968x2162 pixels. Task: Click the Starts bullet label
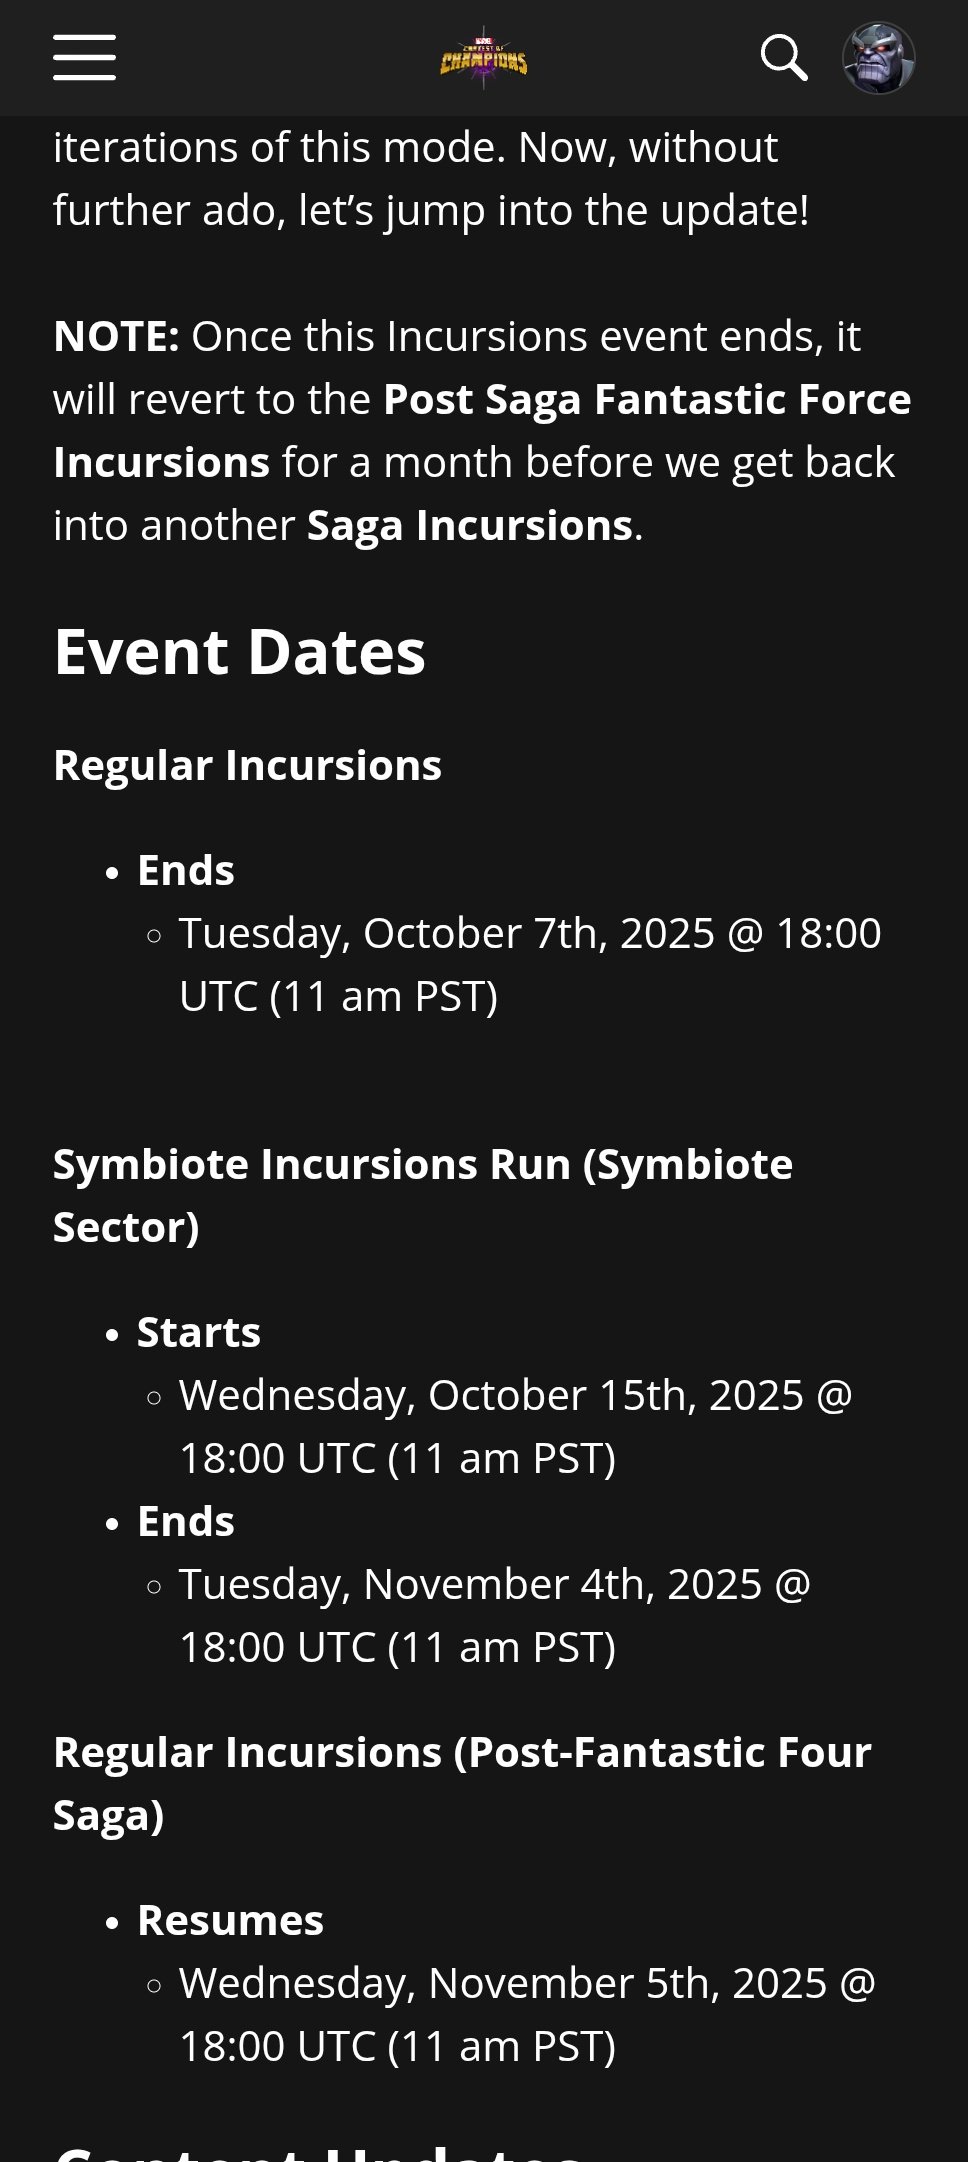coord(199,1332)
